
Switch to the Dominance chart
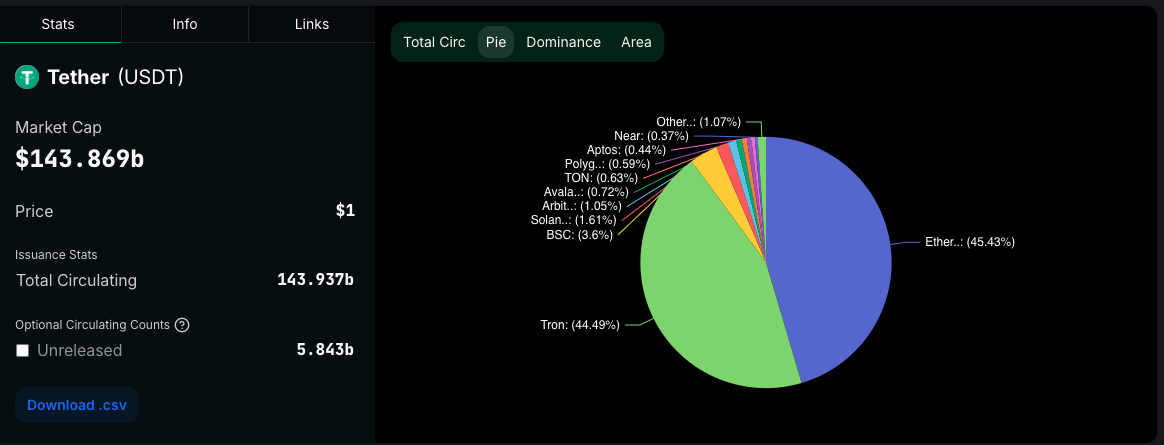[563, 42]
